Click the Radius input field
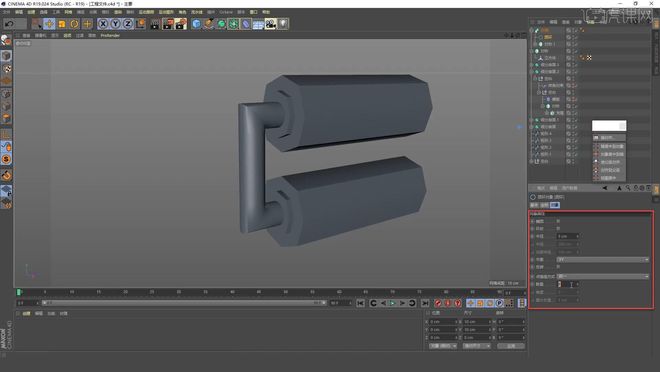660x372 pixels. point(567,236)
